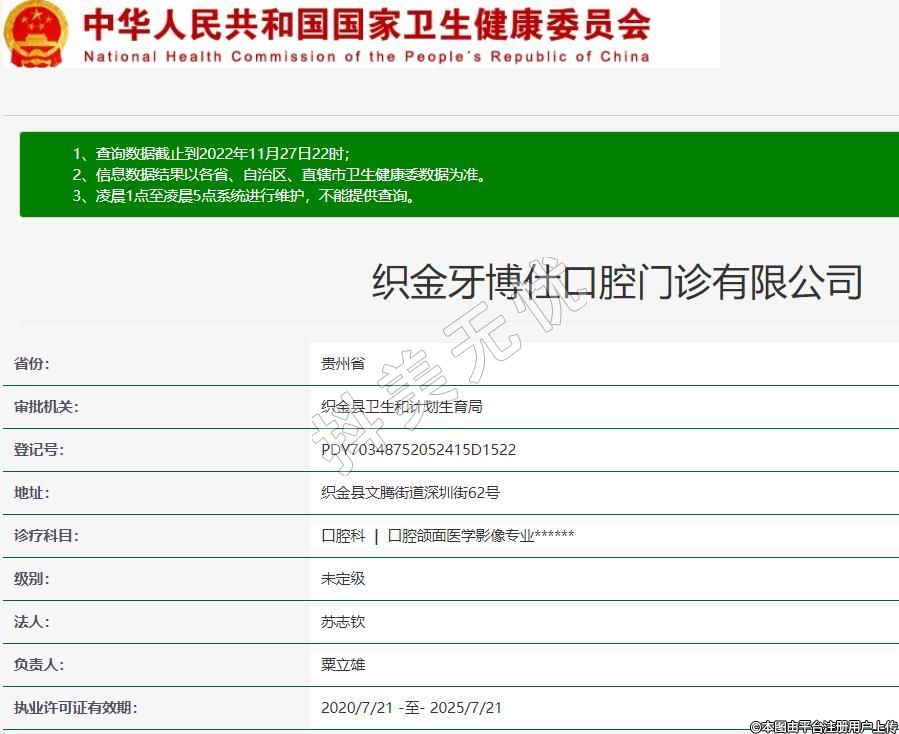
Task: Click the 审批机关 row label
Action: (x=46, y=407)
